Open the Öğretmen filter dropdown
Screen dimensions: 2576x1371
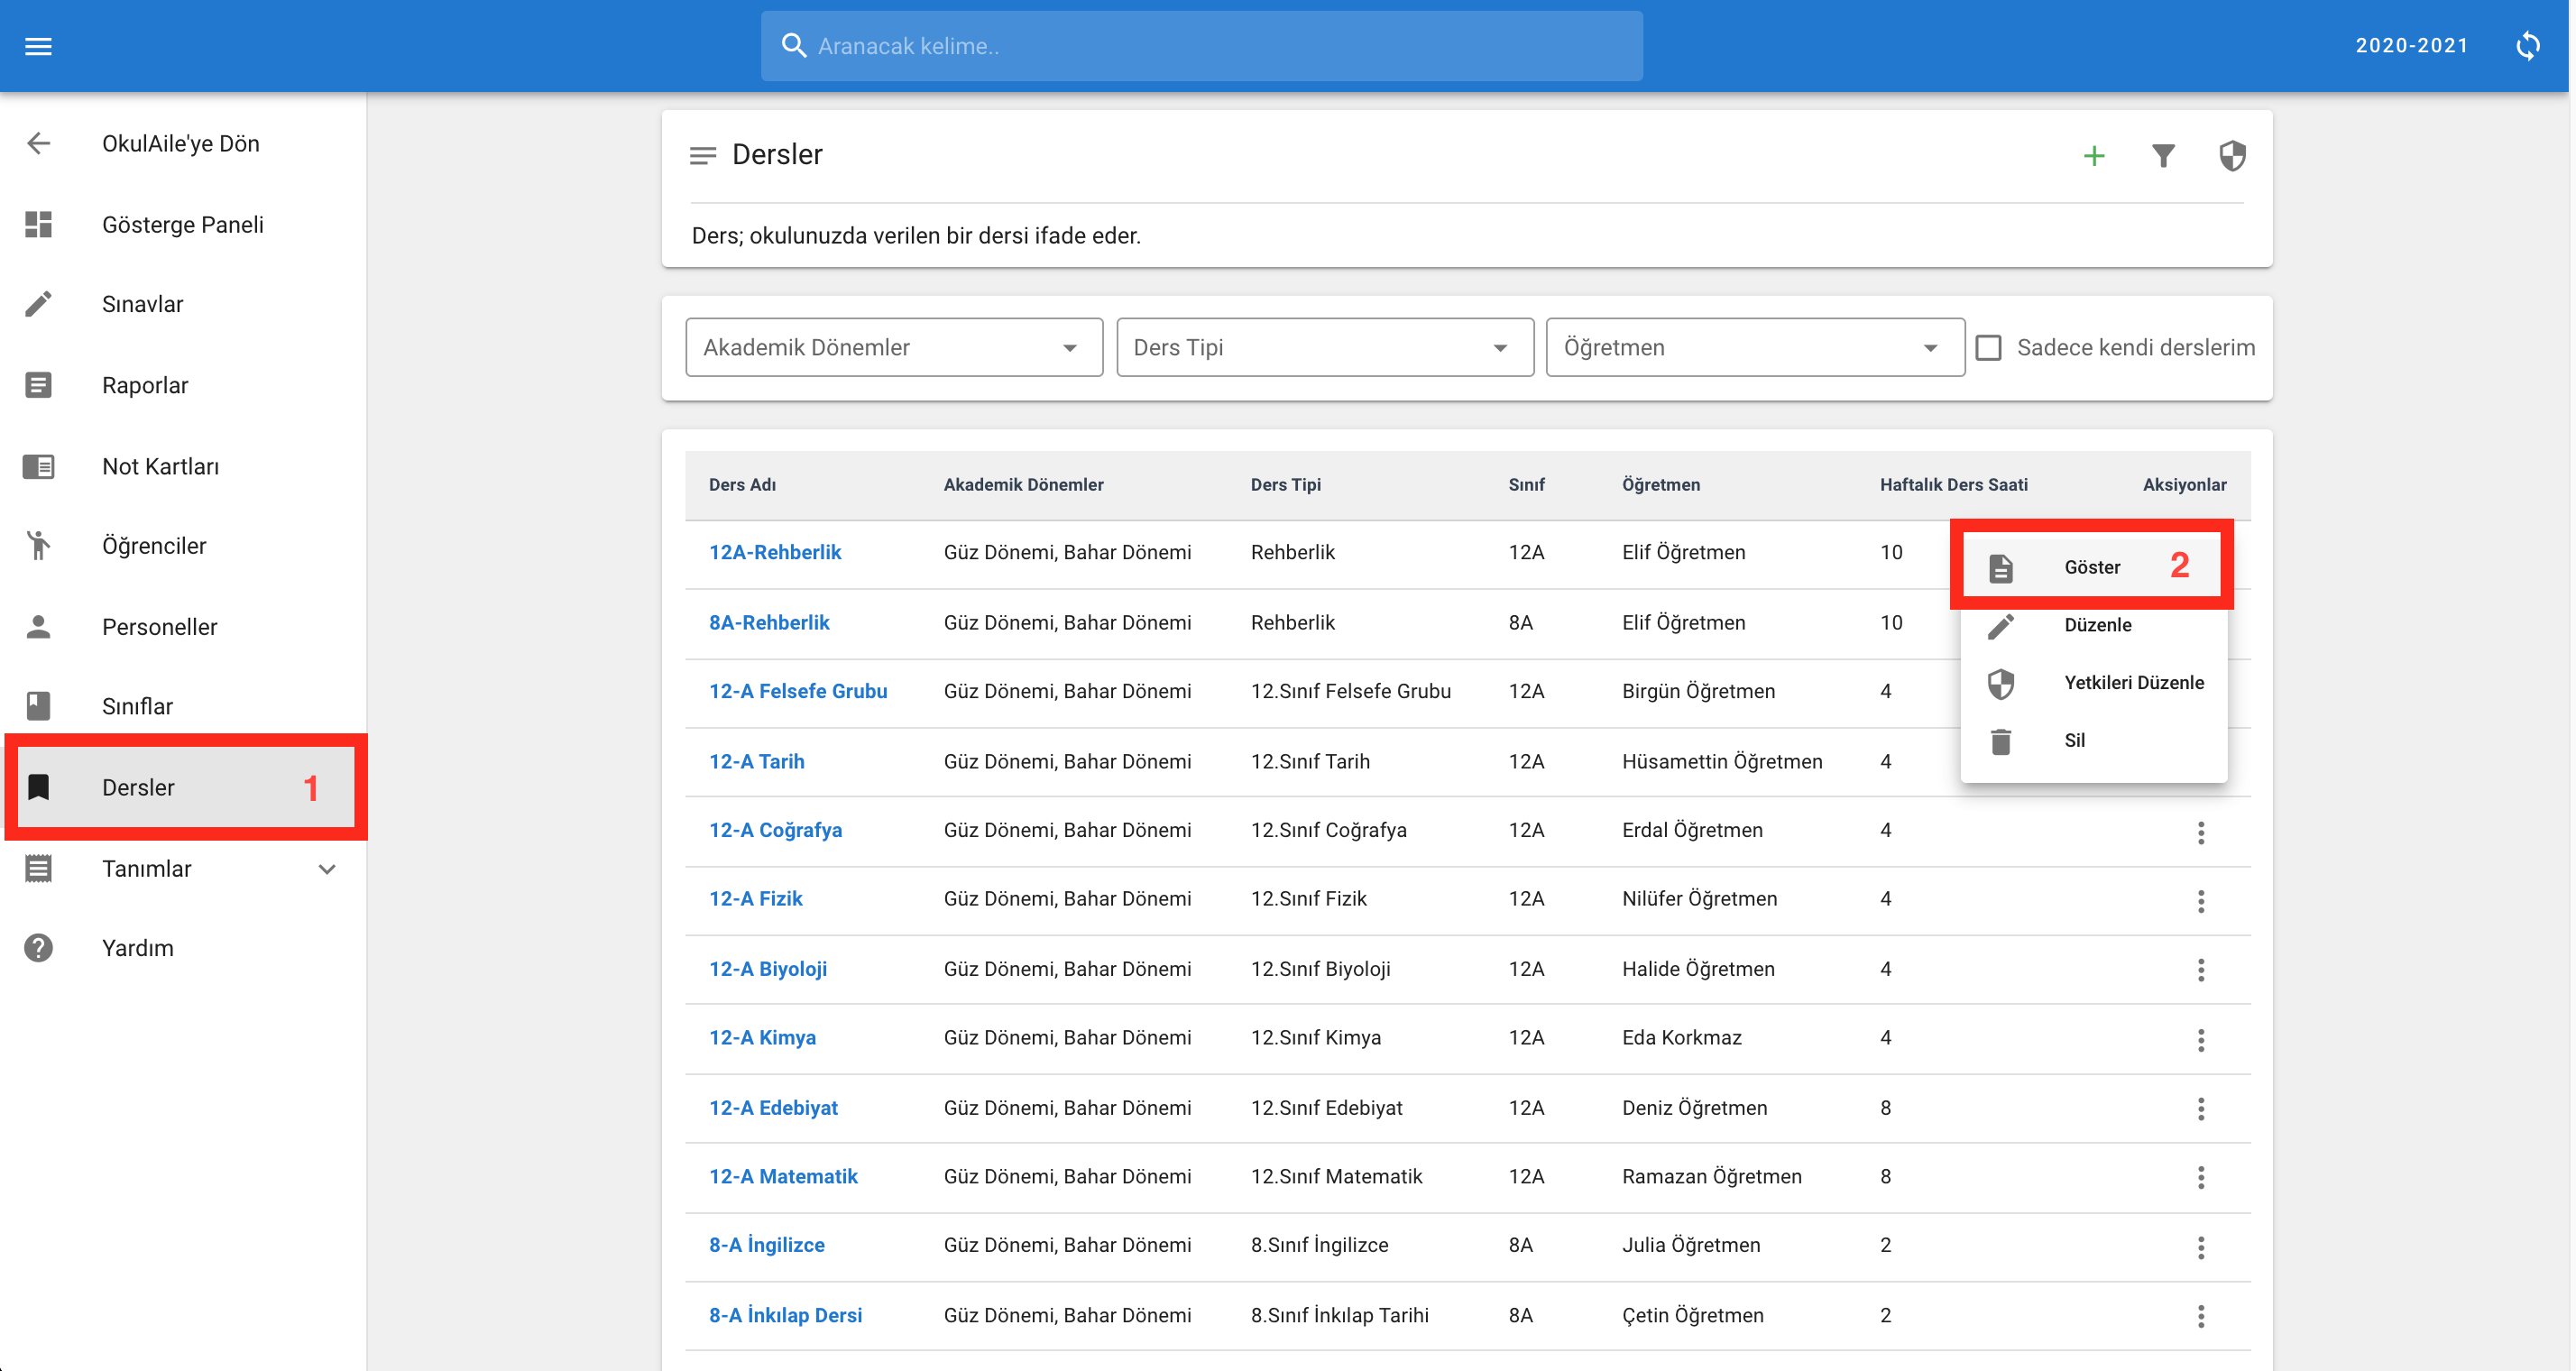[x=1755, y=347]
